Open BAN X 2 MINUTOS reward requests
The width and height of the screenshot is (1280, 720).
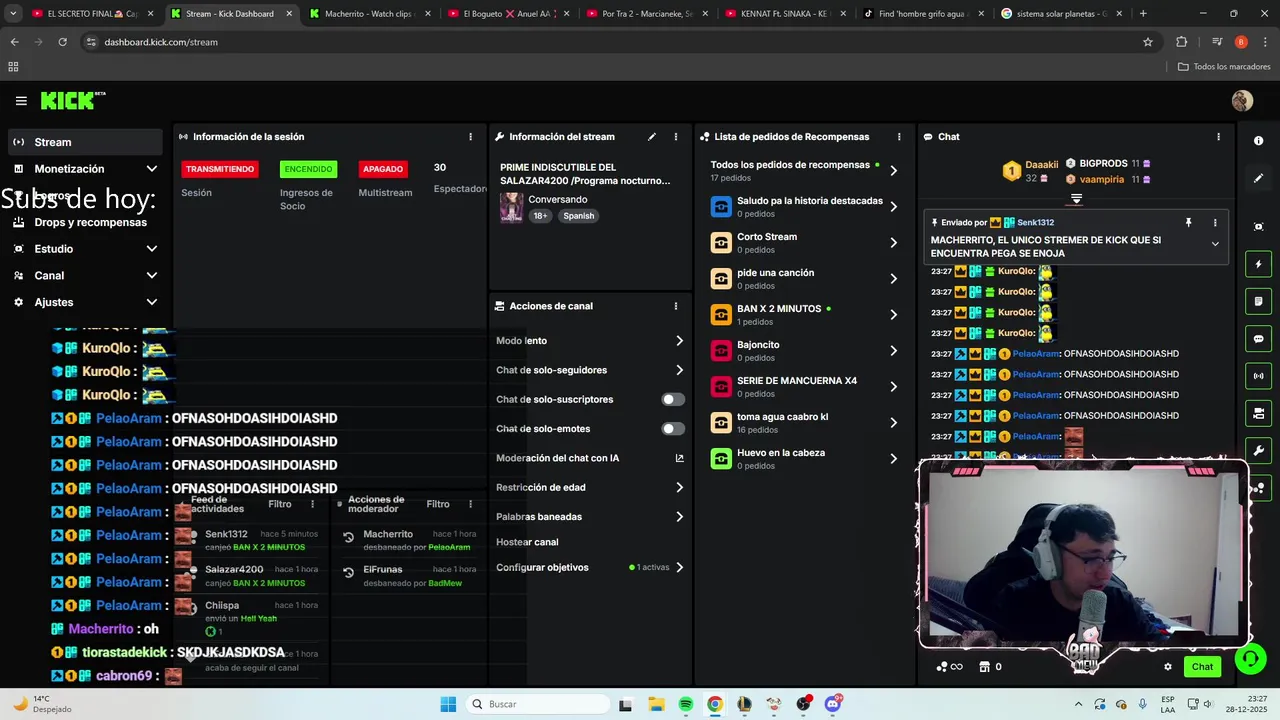[804, 314]
